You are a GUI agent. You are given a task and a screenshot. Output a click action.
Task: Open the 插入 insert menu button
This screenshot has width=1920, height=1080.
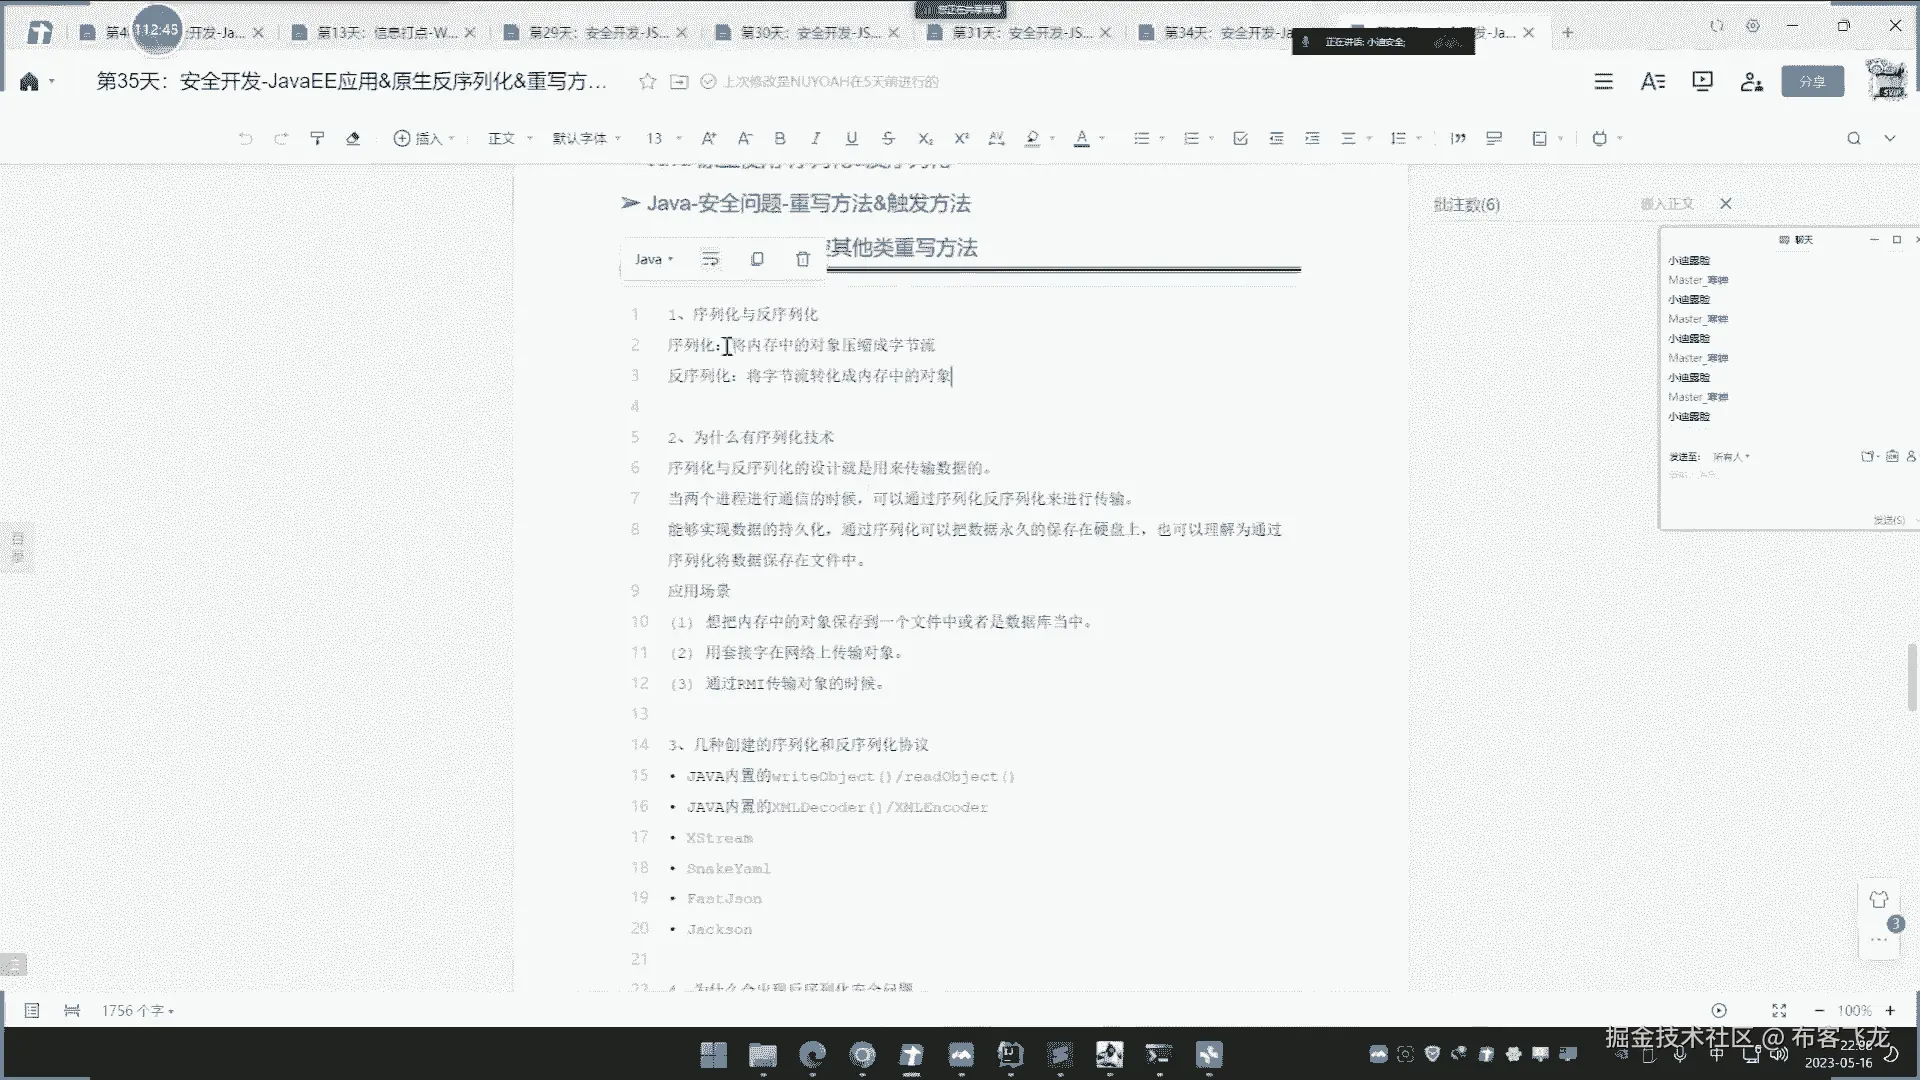click(x=424, y=139)
